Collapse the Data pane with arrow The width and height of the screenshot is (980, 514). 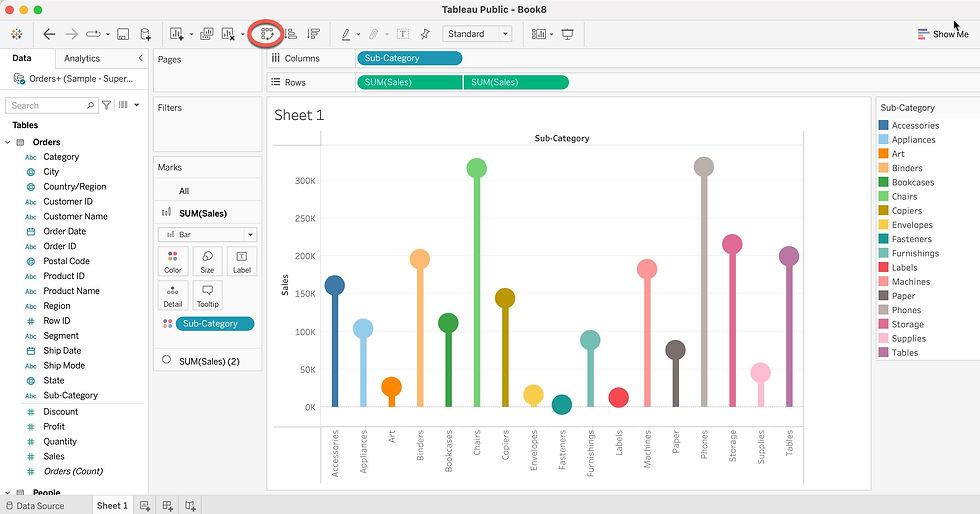tap(140, 58)
